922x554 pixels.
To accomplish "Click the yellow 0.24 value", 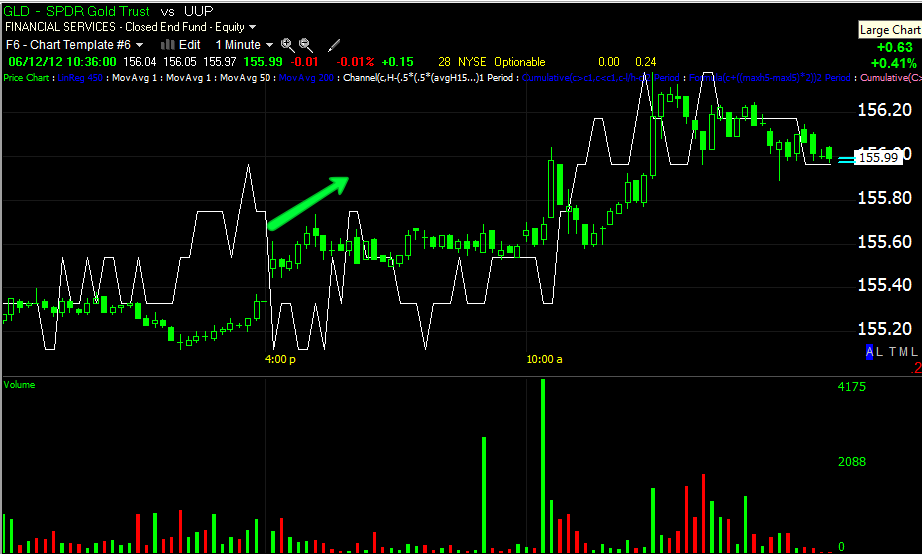I will tap(646, 62).
